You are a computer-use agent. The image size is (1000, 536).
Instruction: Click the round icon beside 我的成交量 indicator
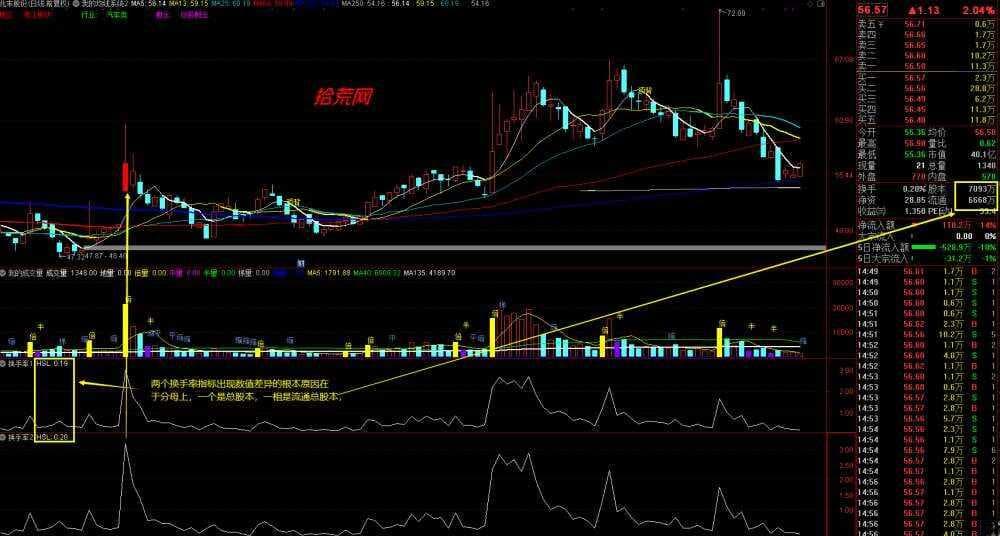point(3,272)
